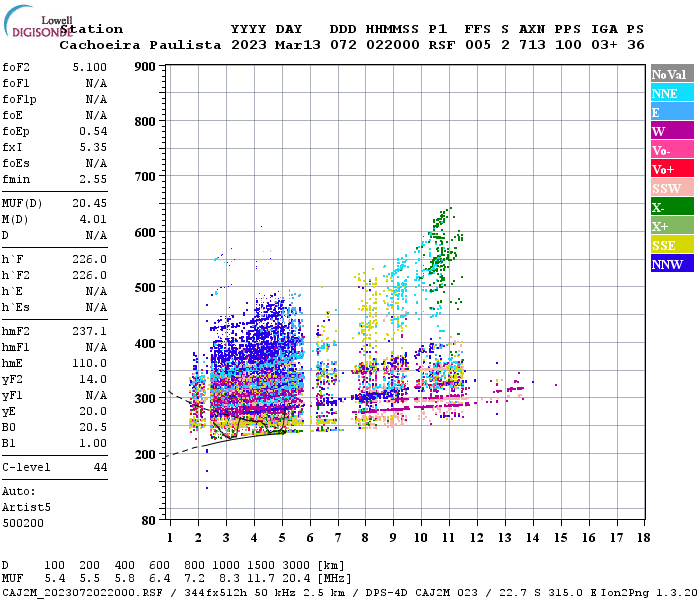Screen dimensions: 700x600
Task: Click the yF2 value 14.0
Action: 93,380
